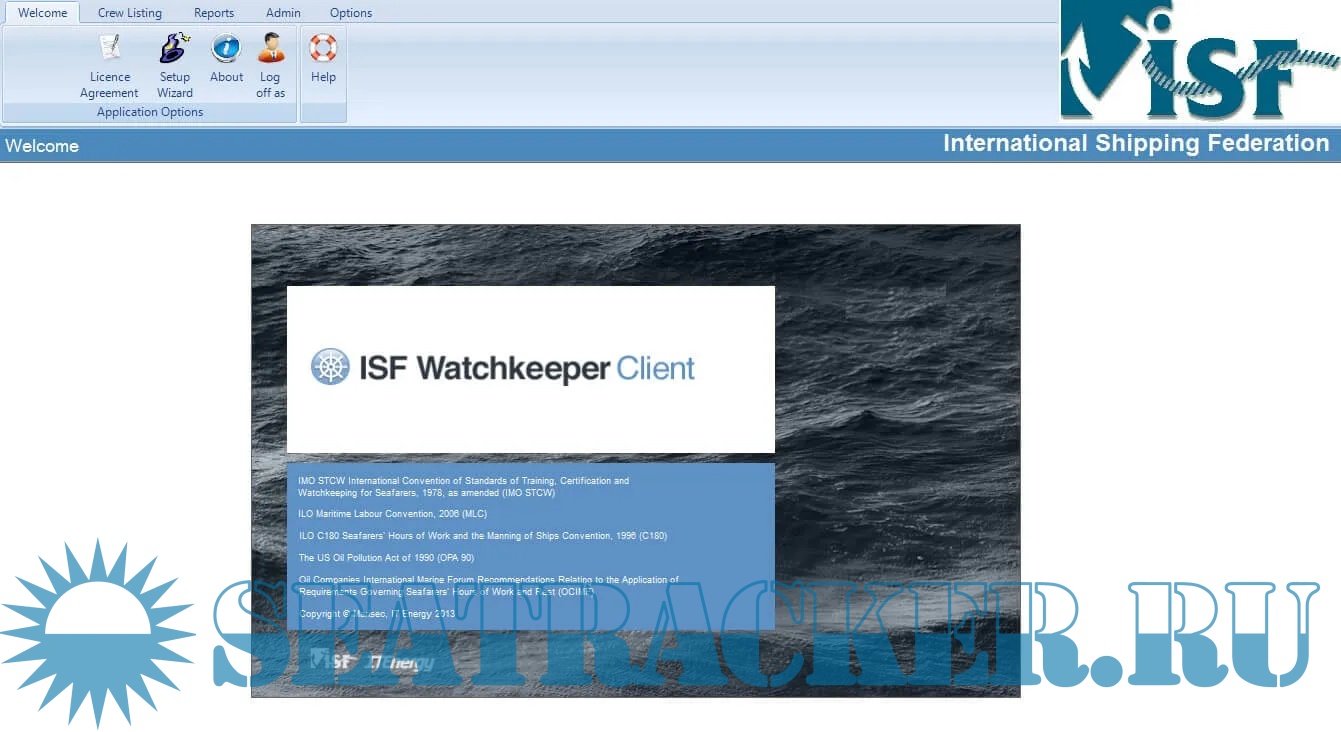Image resolution: width=1341 pixels, height=732 pixels.
Task: Open the Licence Agreement icon
Action: point(110,49)
